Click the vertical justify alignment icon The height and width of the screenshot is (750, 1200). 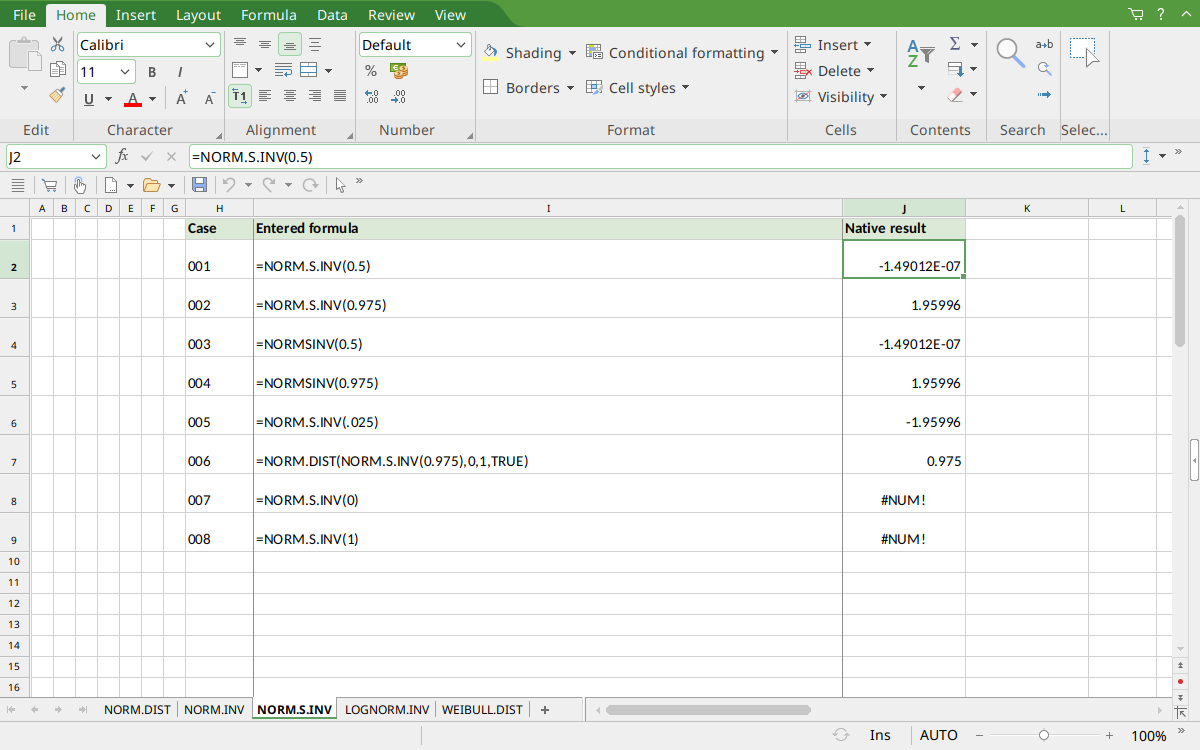point(315,44)
